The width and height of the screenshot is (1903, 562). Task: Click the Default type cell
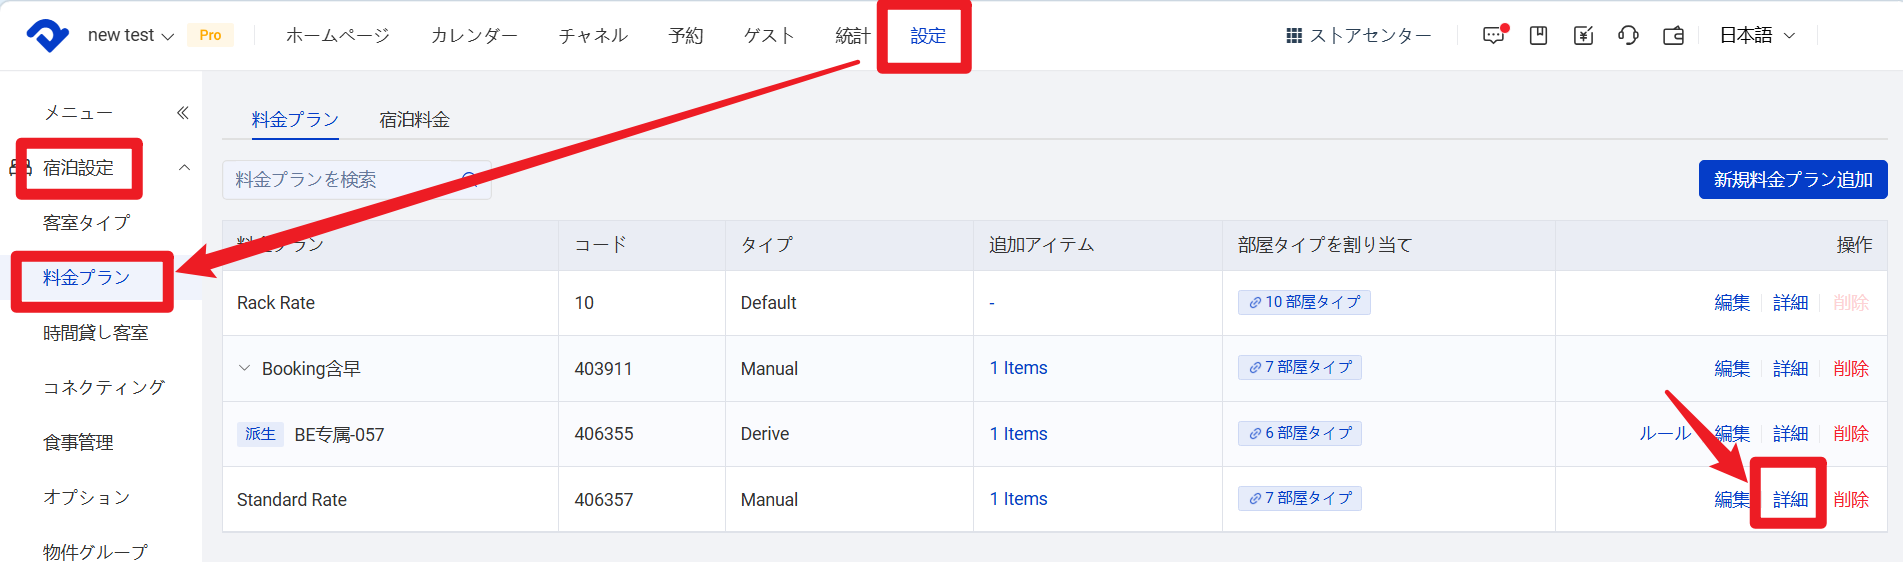coord(768,303)
